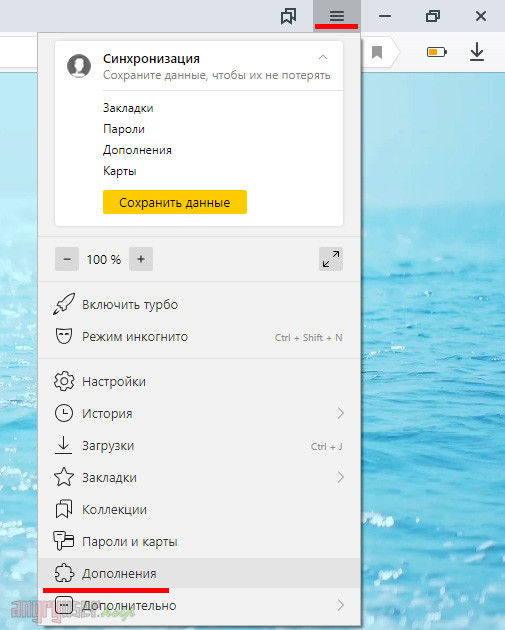Click the 100 % zoom value
The image size is (505, 630).
click(x=104, y=260)
